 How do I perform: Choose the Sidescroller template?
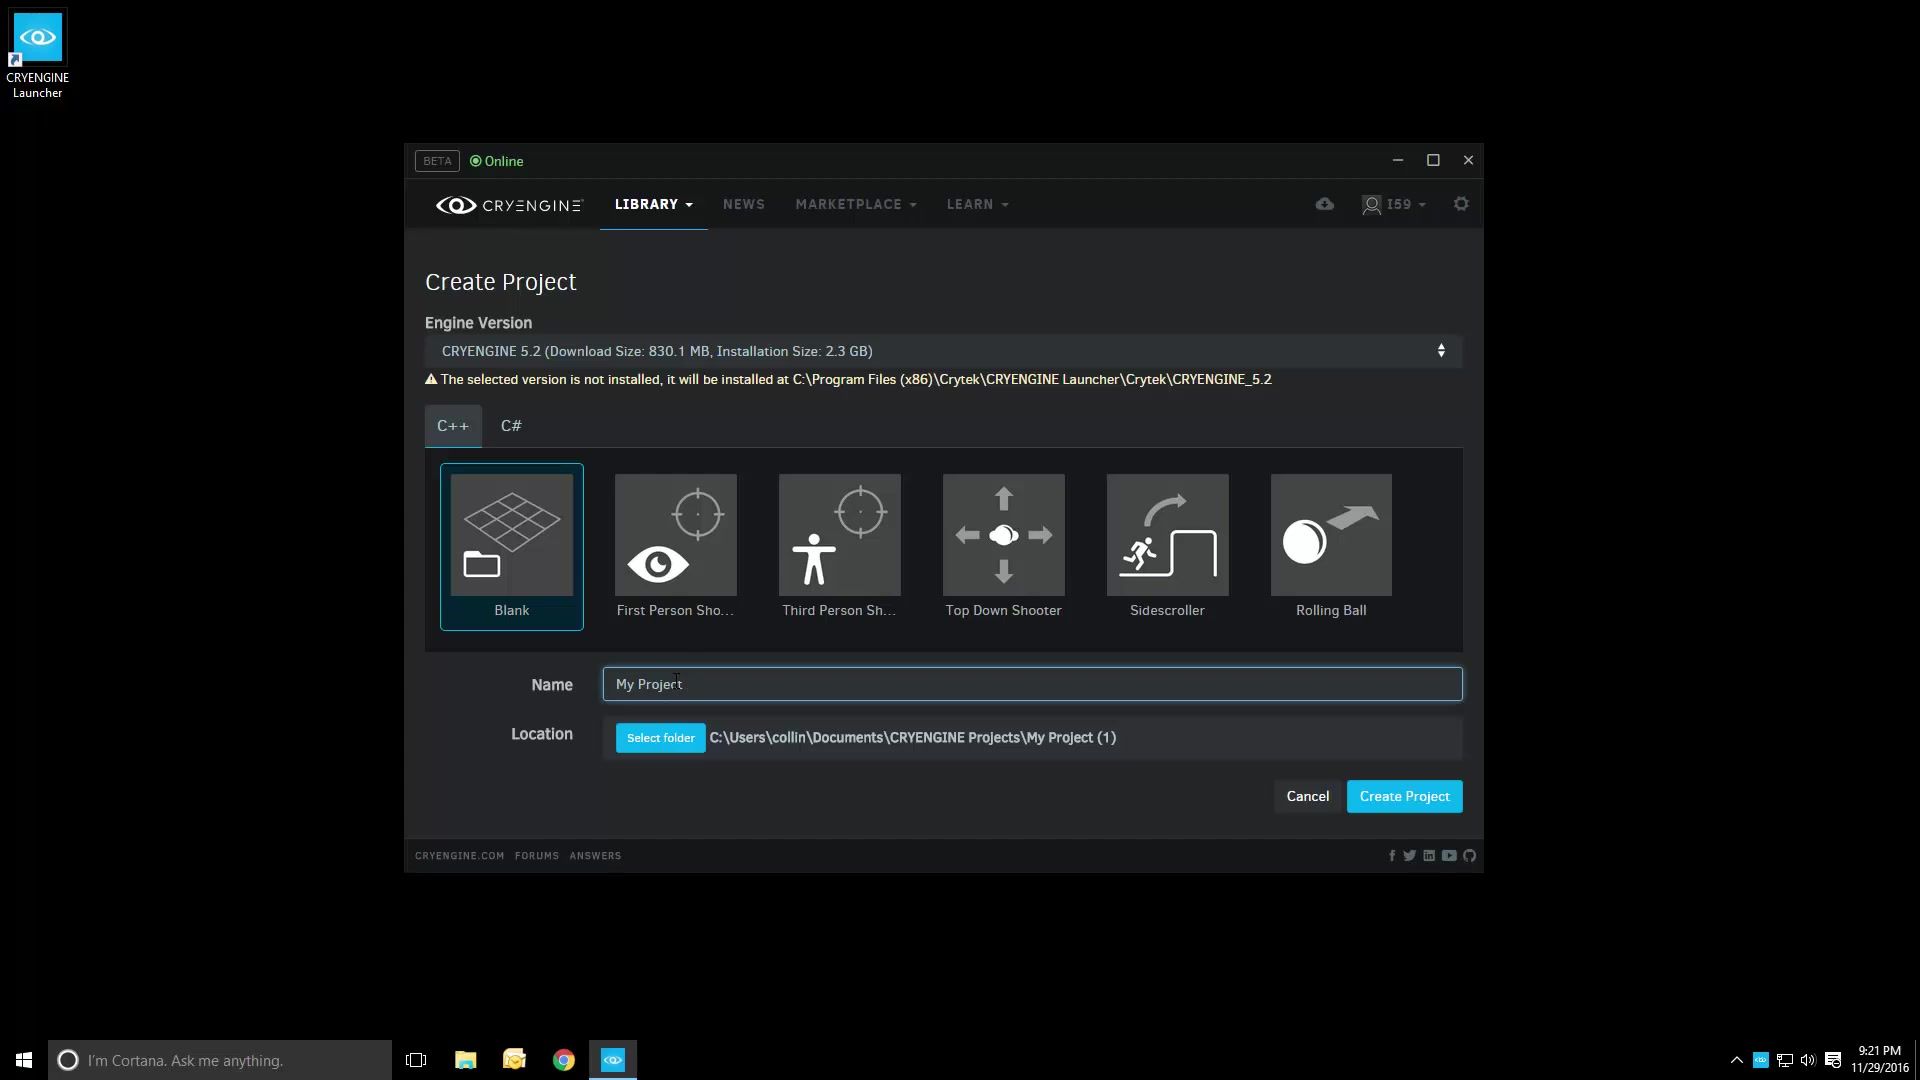(x=1167, y=546)
